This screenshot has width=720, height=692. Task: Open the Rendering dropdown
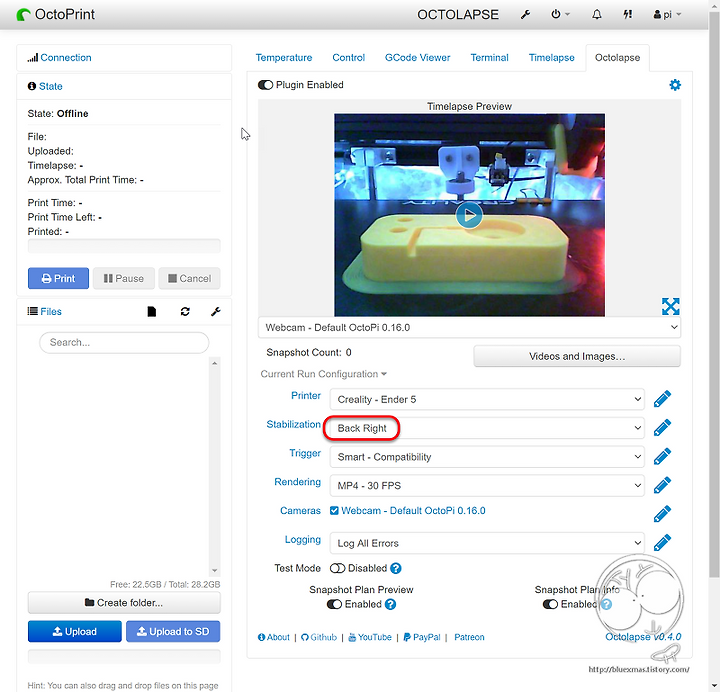[x=487, y=485]
